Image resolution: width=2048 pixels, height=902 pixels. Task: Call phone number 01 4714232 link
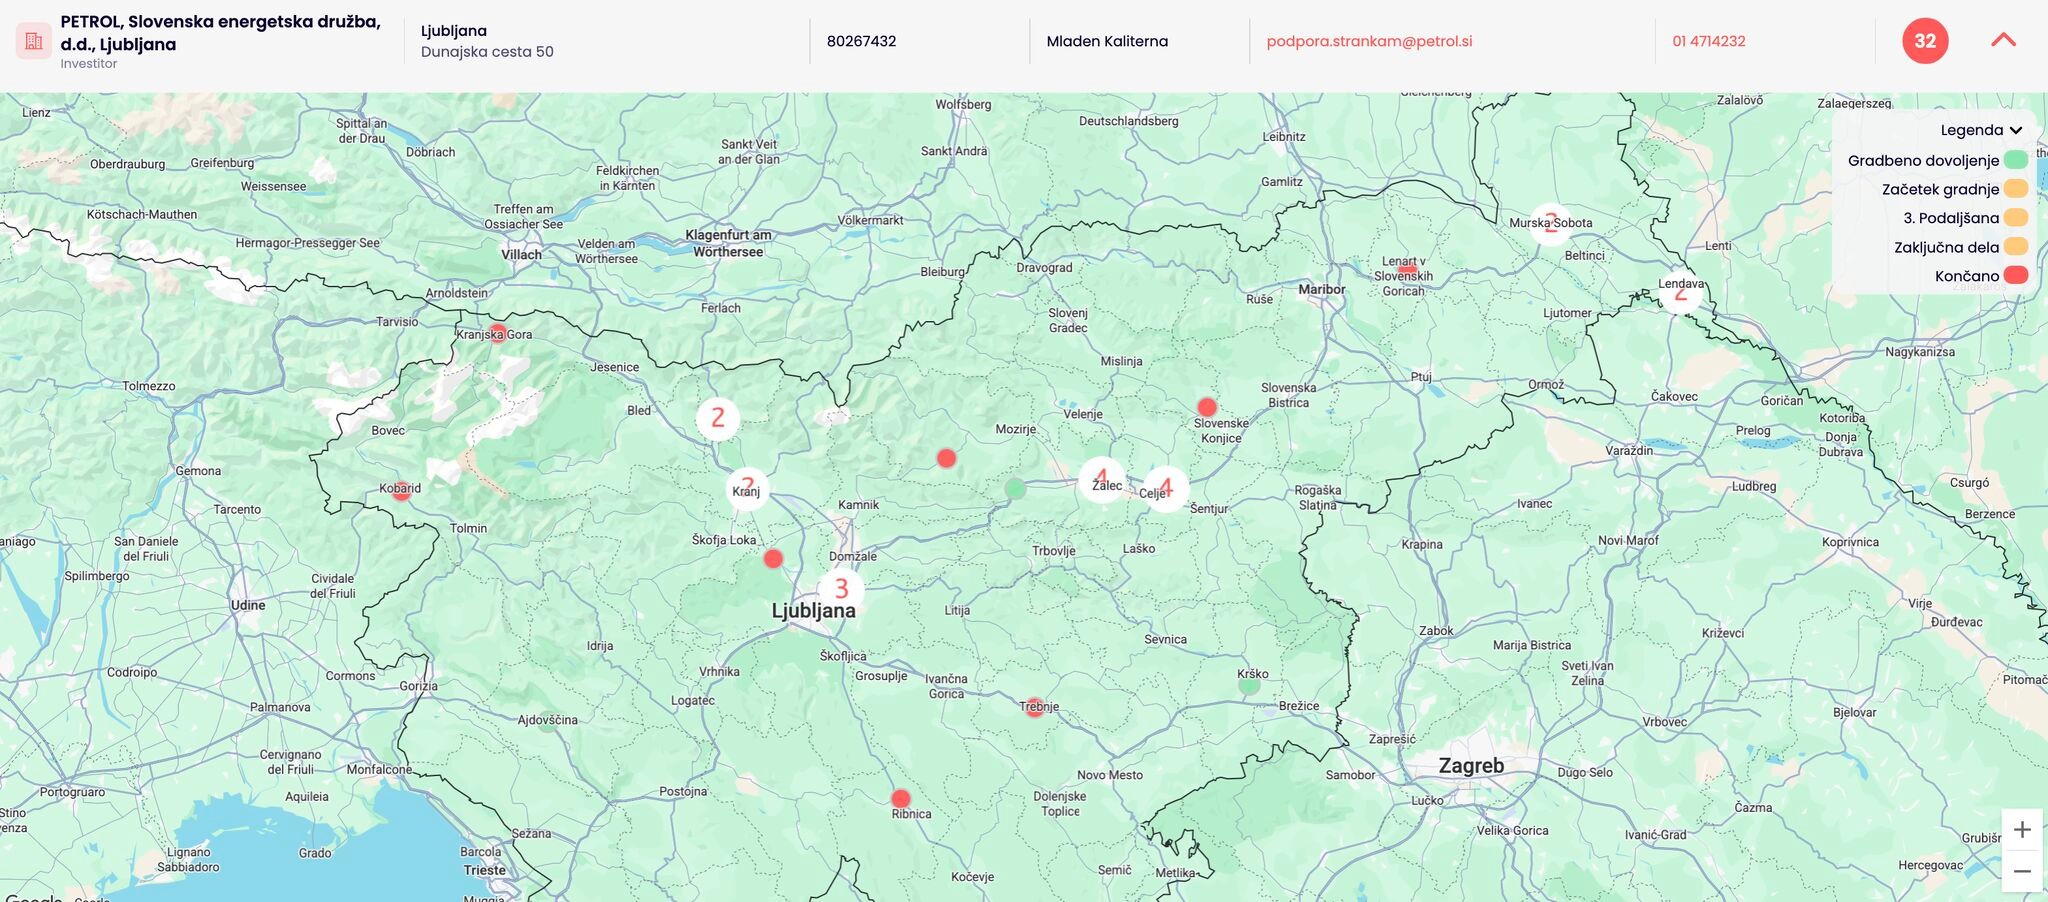pyautogui.click(x=1709, y=41)
